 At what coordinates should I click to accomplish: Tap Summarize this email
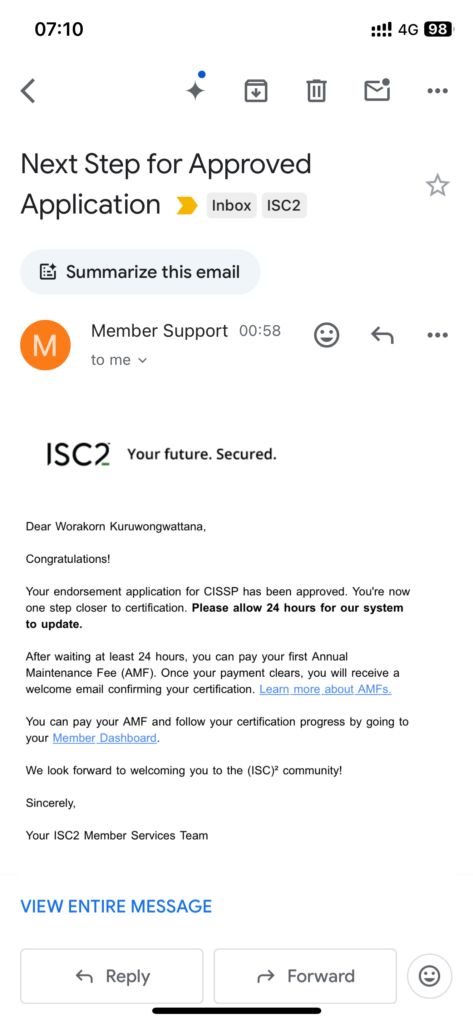coord(140,272)
